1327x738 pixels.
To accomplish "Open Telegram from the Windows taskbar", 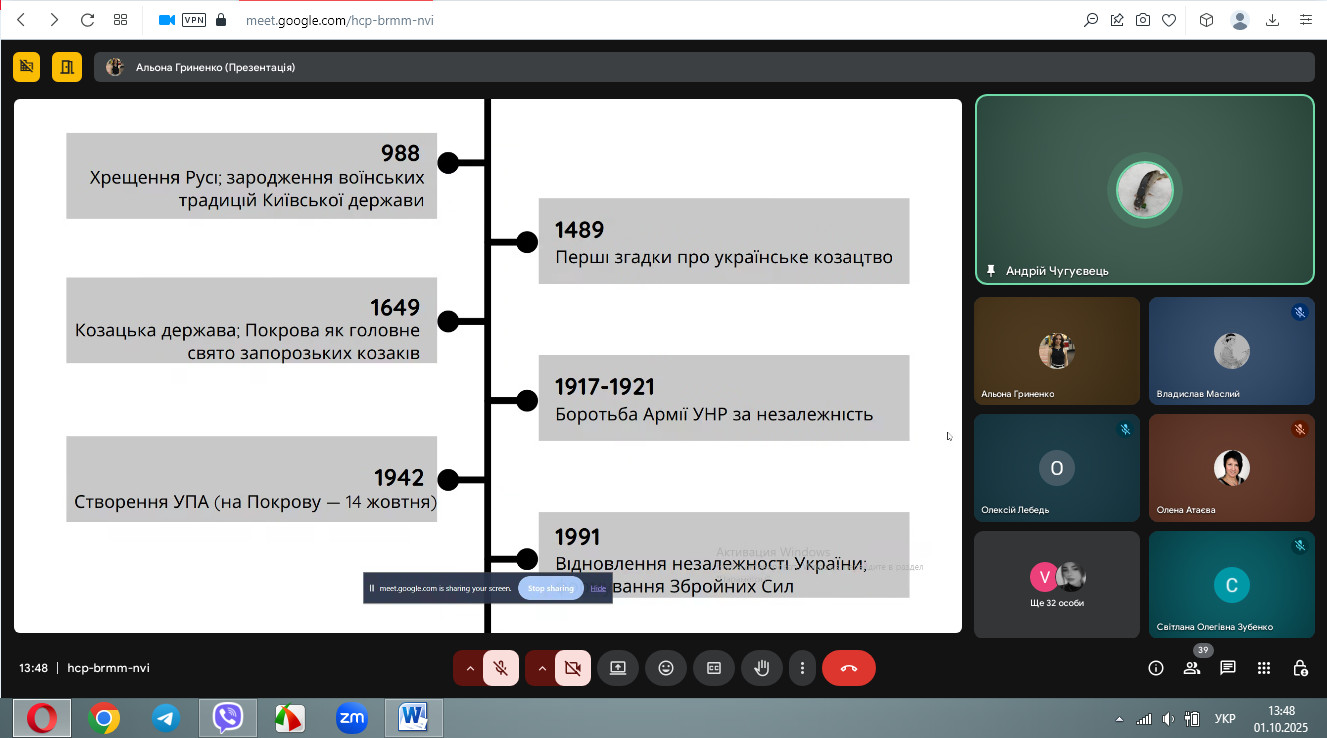I will [166, 718].
